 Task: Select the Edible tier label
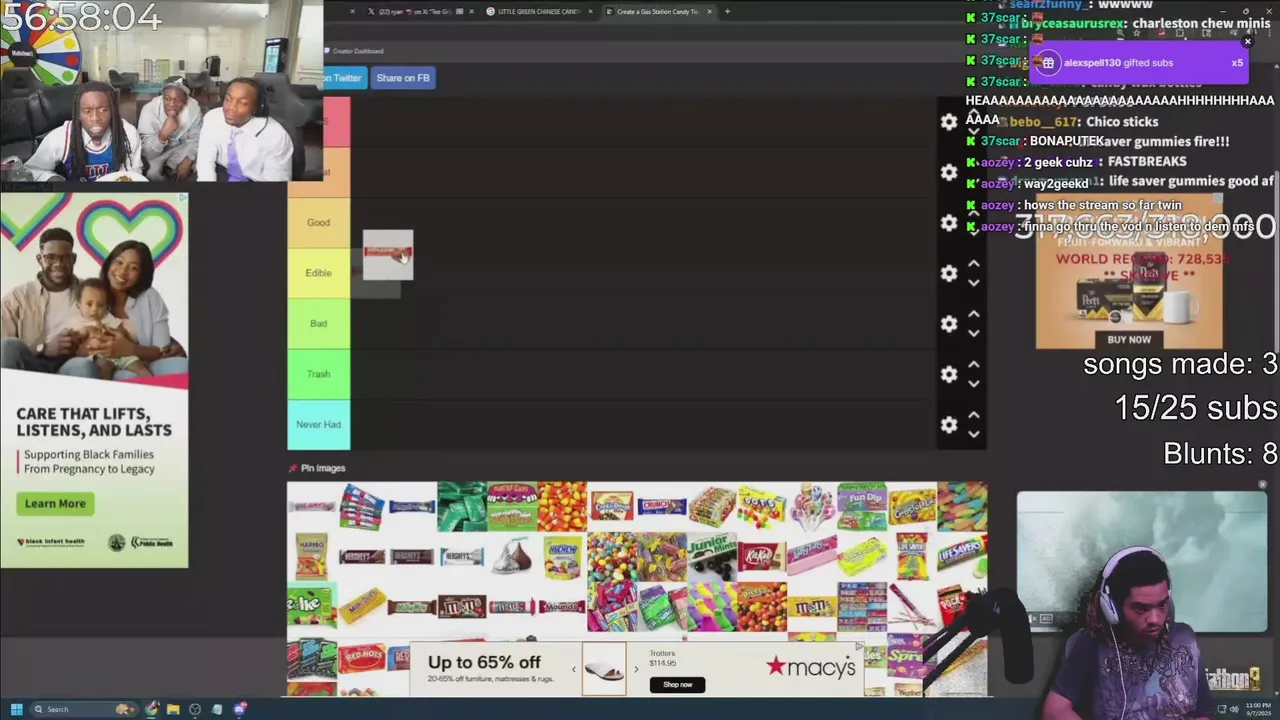coord(318,273)
